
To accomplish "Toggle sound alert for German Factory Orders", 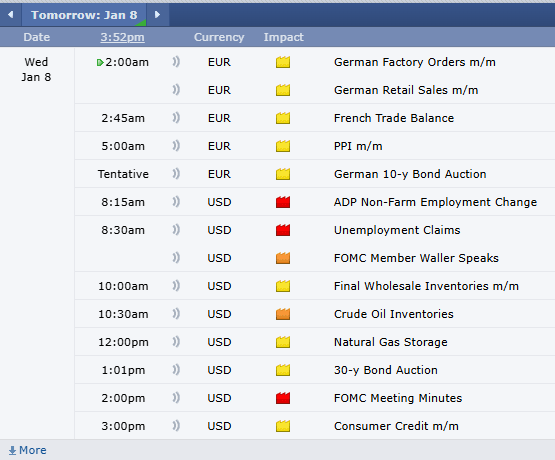I will [176, 62].
